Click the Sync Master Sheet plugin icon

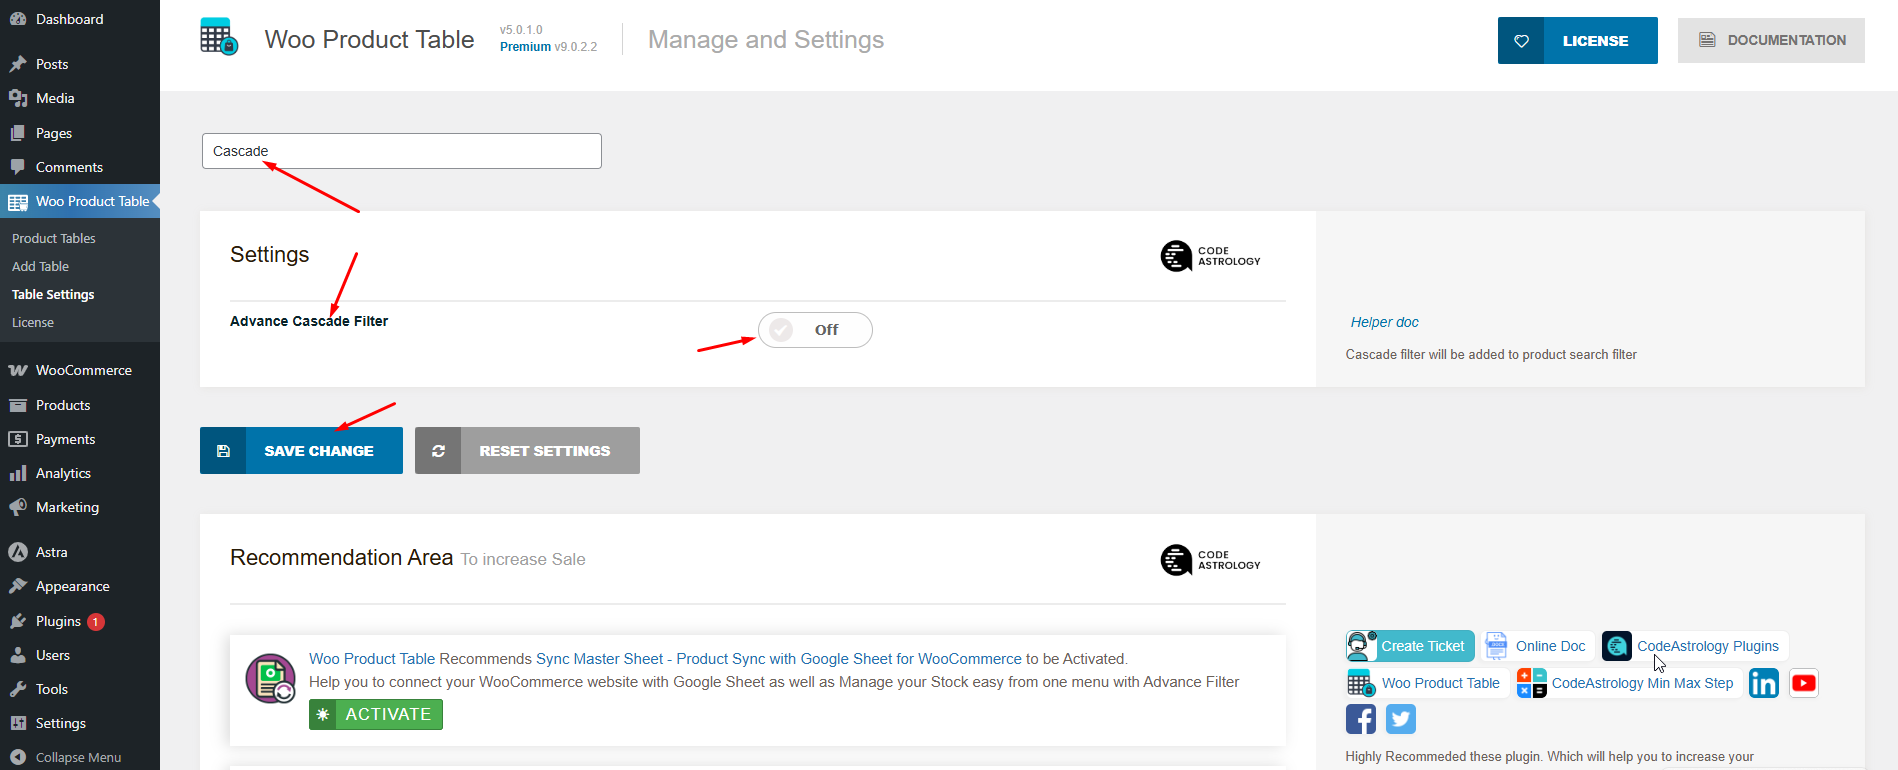[270, 679]
